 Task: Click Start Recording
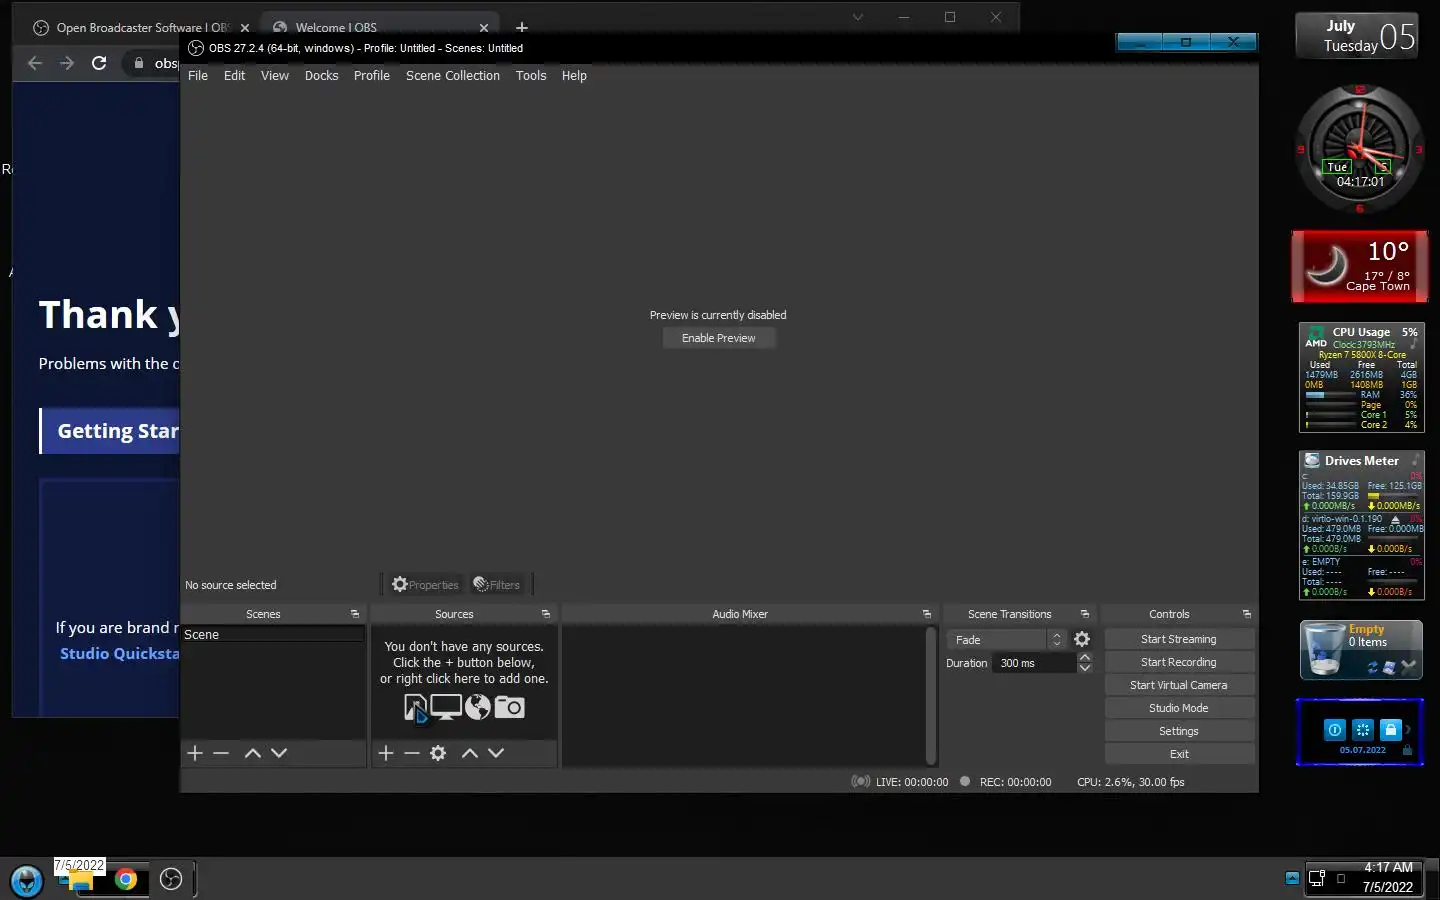click(1179, 662)
